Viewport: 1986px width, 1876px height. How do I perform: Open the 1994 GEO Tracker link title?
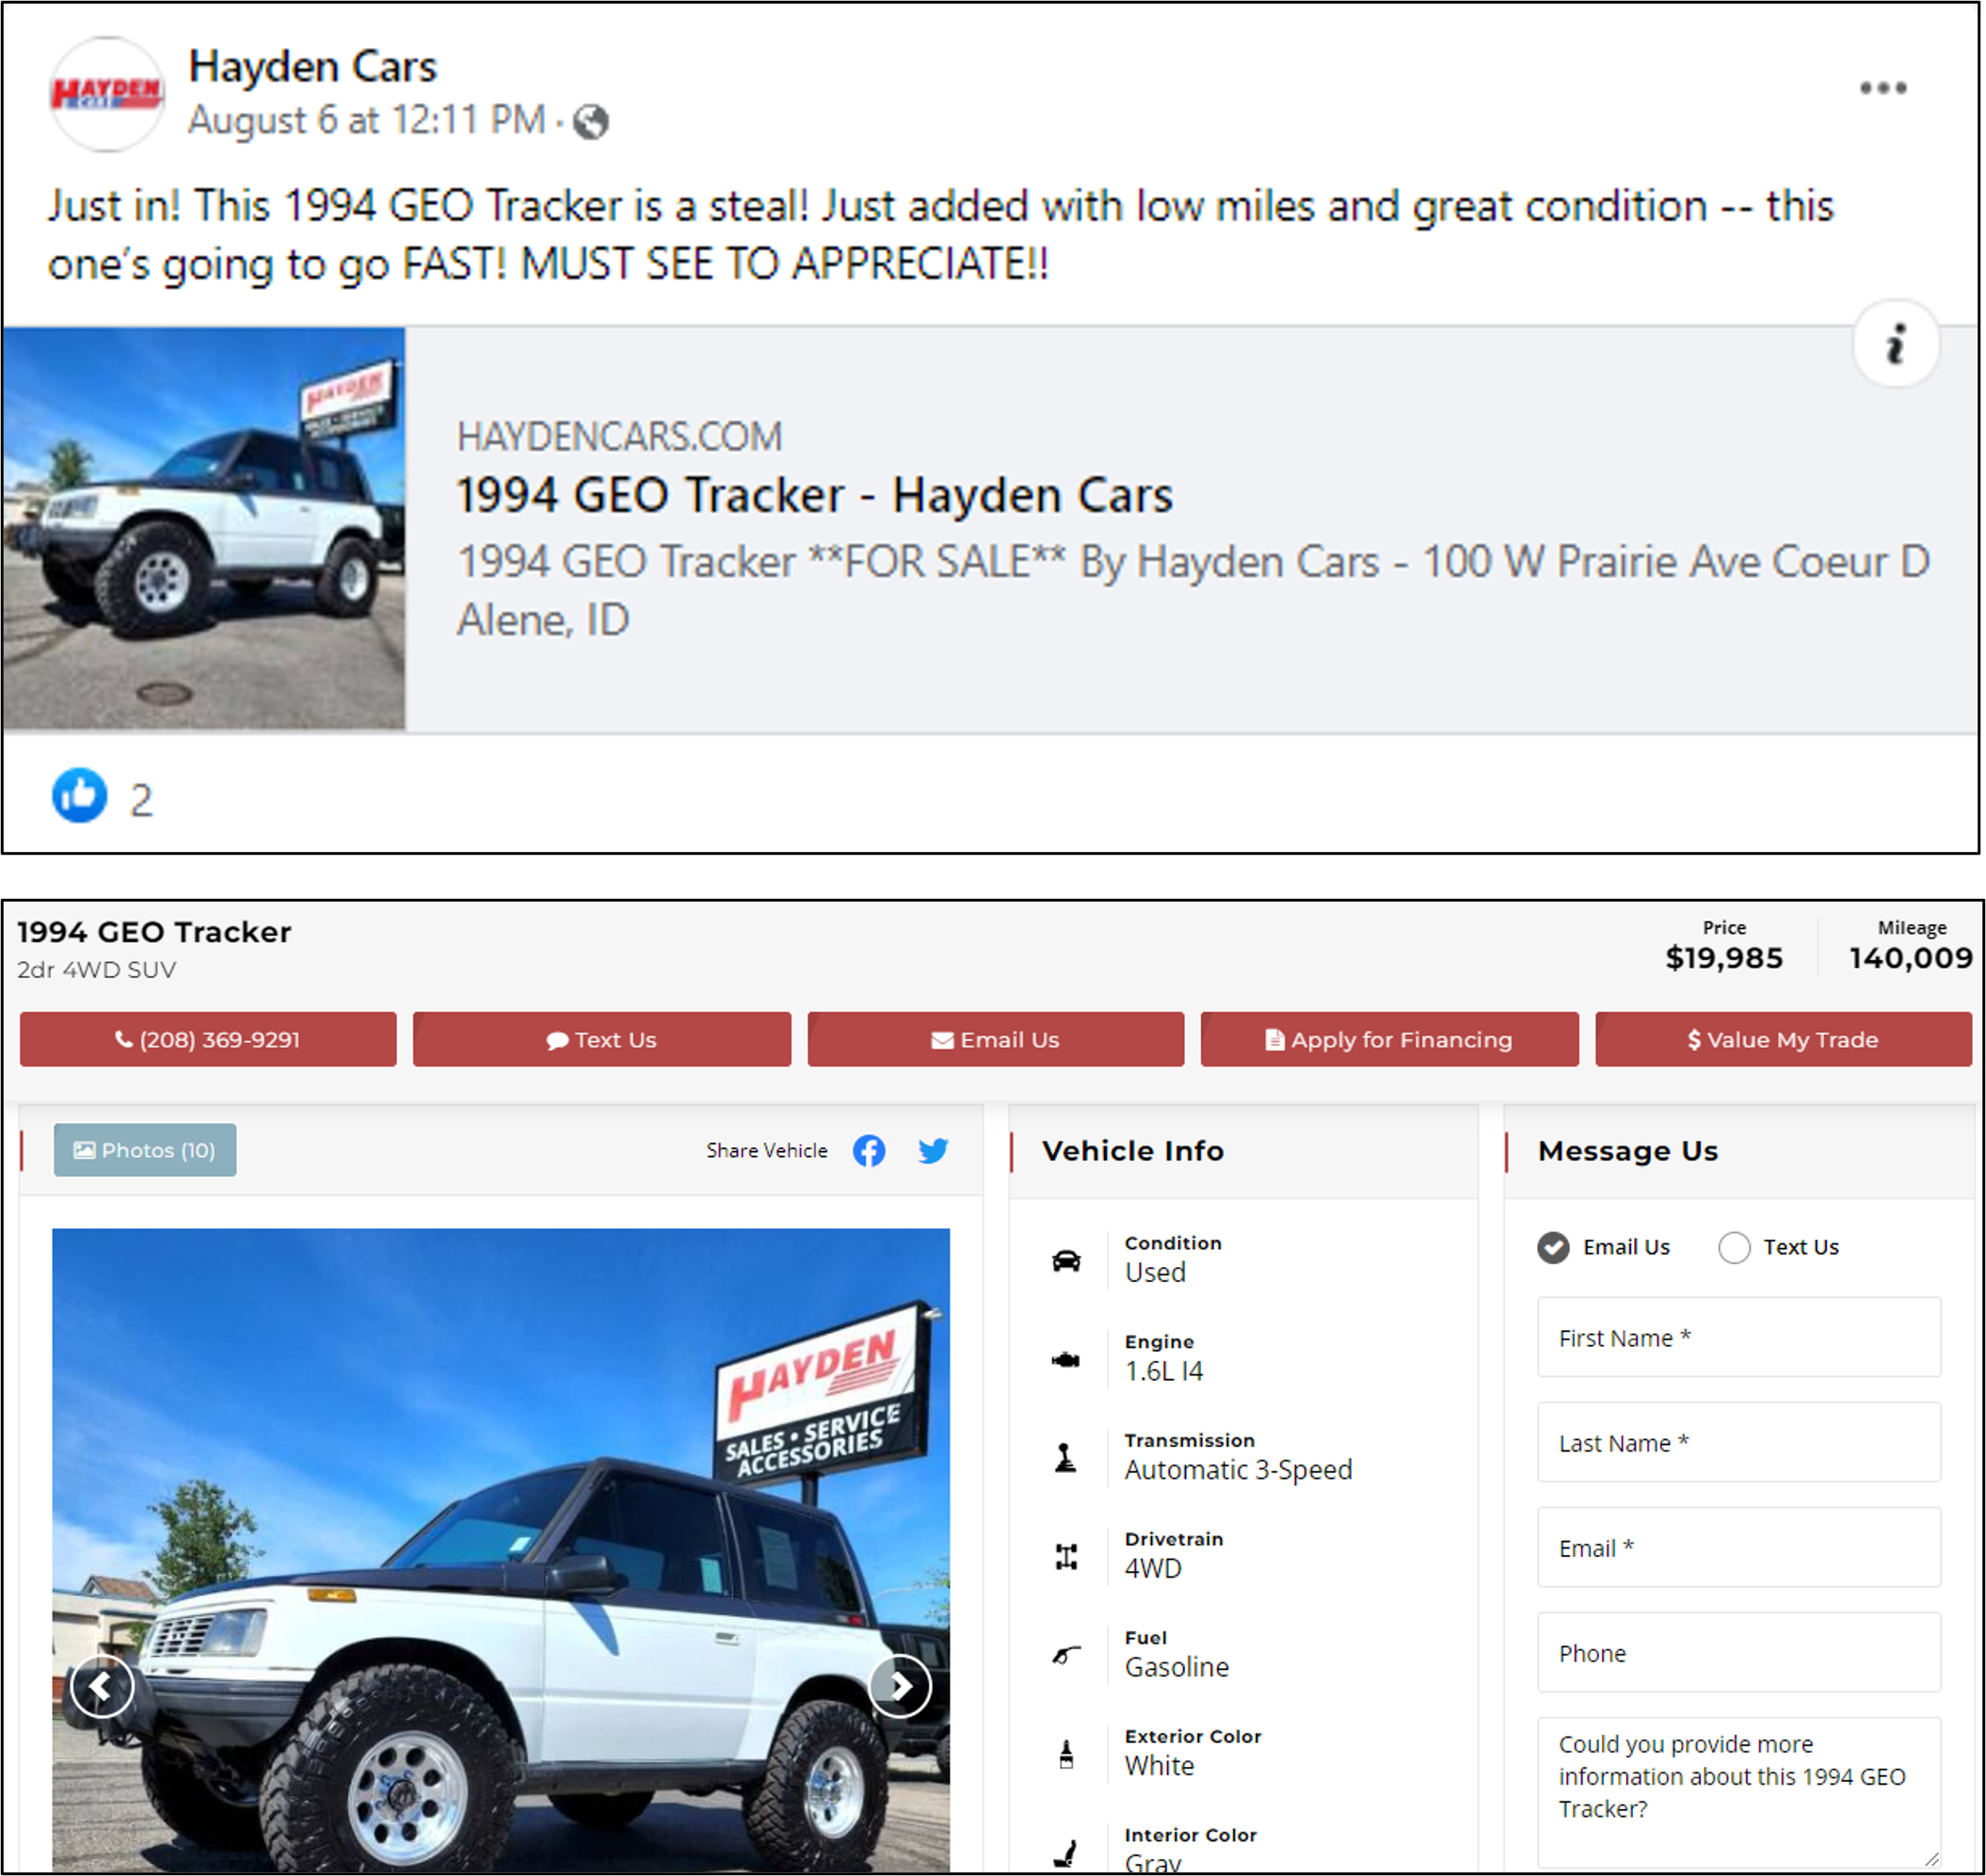coord(814,495)
